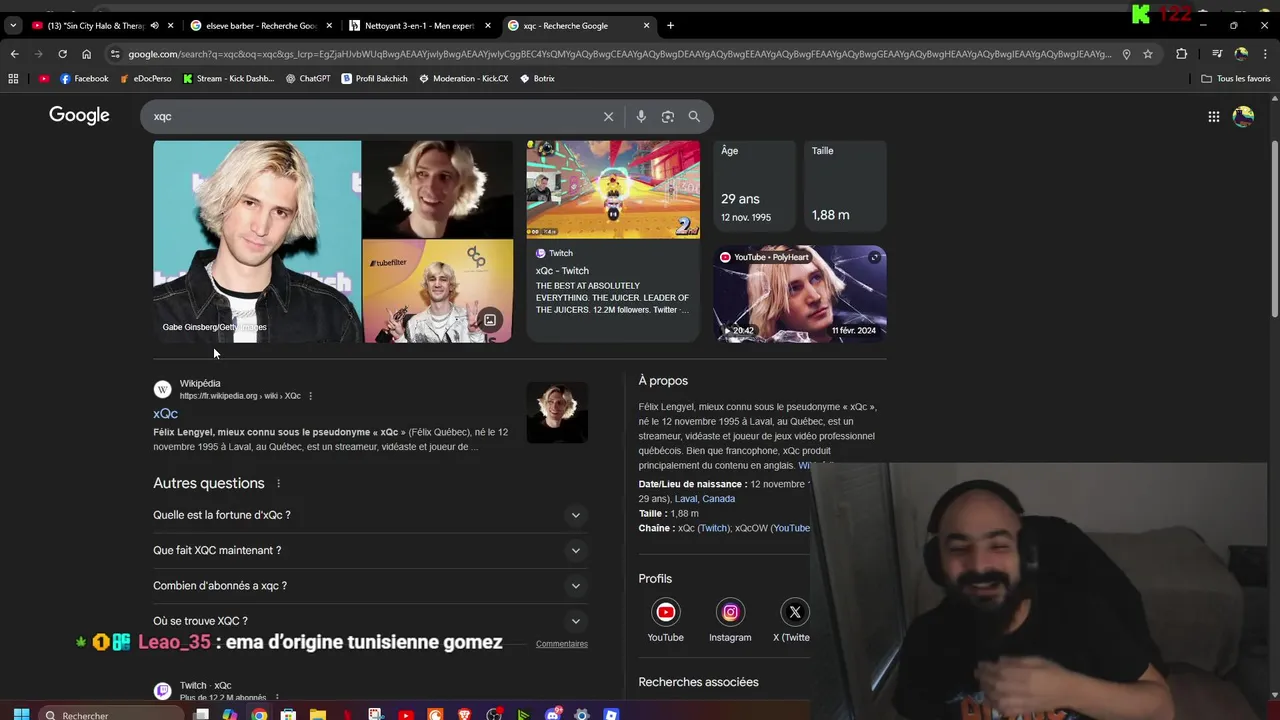Mute the Sin City Halo tab audio
Viewport: 1280px width, 720px height.
click(x=154, y=25)
